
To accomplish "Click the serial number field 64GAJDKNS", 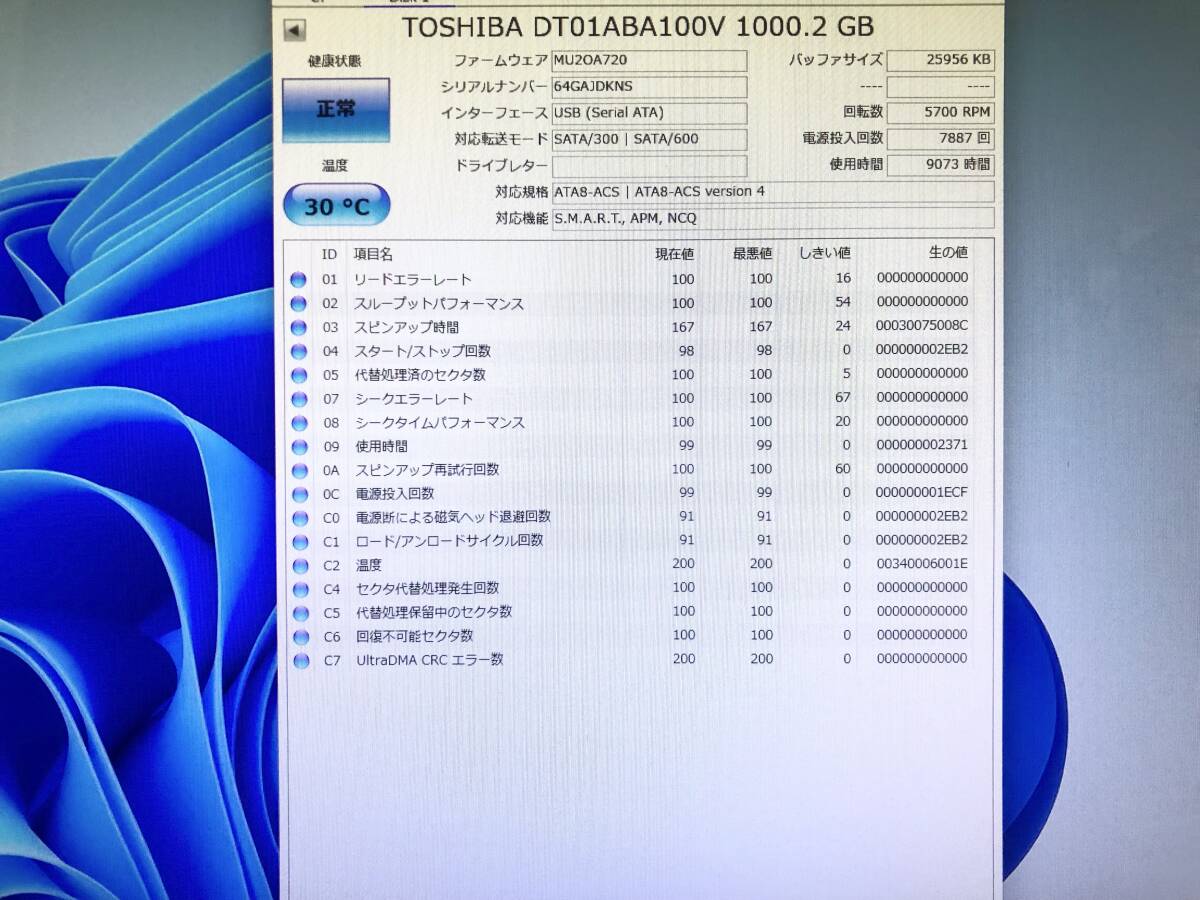I will tap(649, 87).
